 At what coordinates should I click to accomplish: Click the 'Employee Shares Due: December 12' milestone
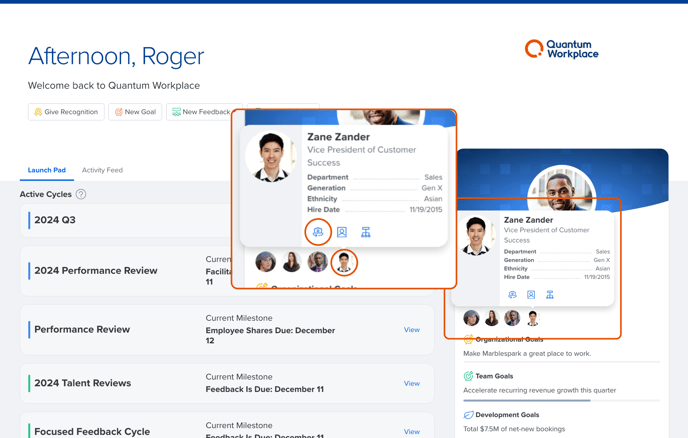(270, 335)
